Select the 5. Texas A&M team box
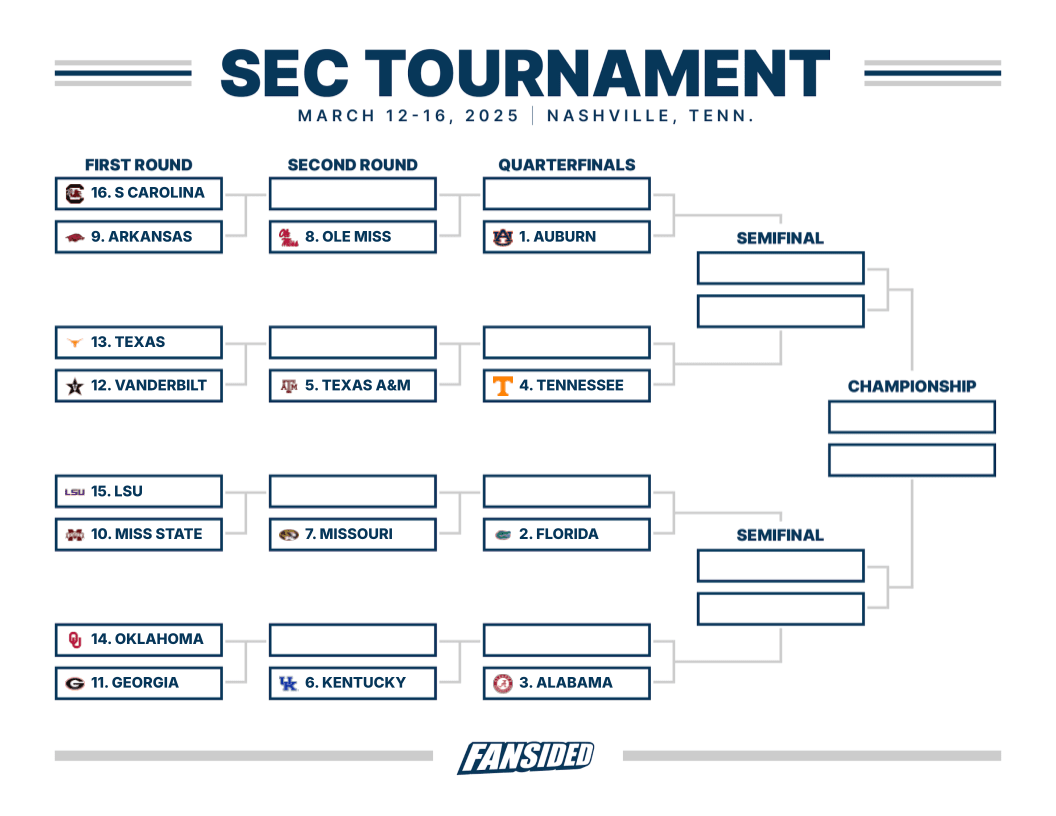The height and width of the screenshot is (816, 1056). point(352,385)
